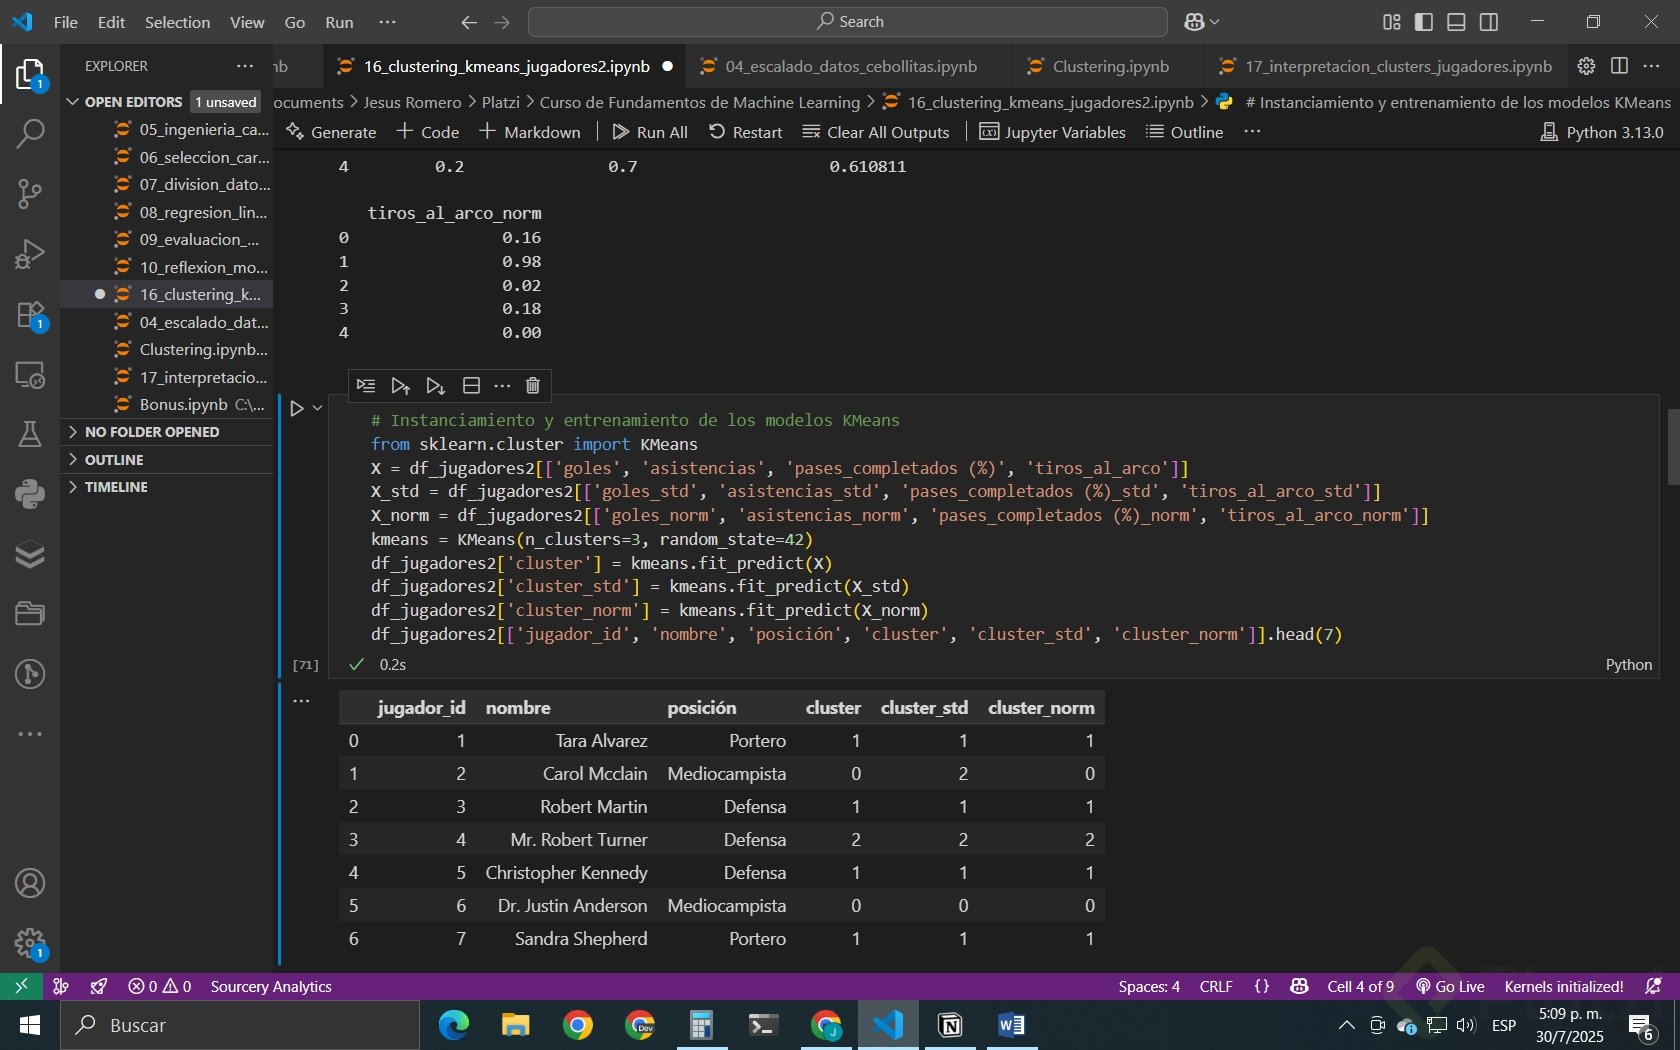Image resolution: width=1680 pixels, height=1050 pixels.
Task: Switch to the Clustering.ipynb tab
Action: [x=1110, y=66]
